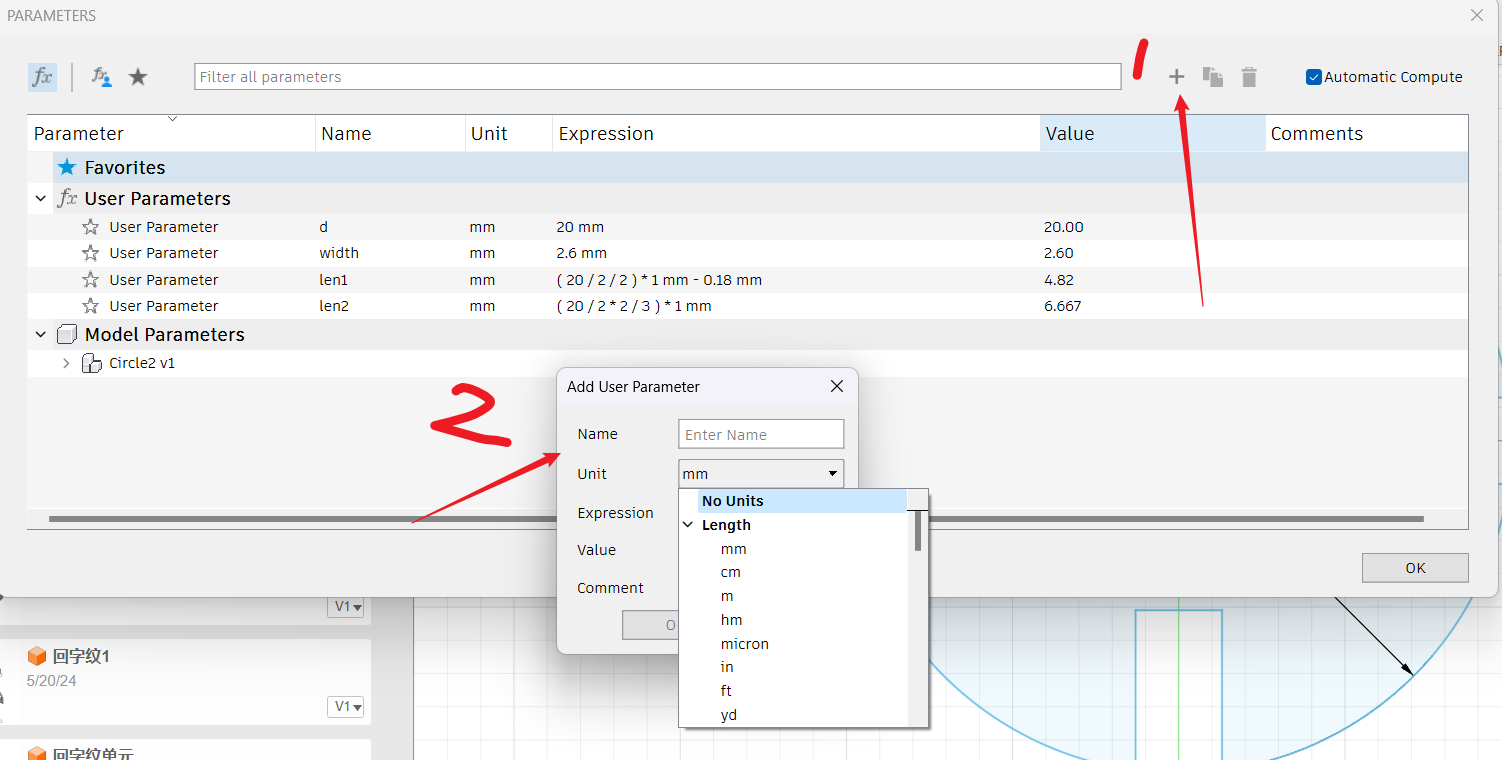Click expression "2.6 mm" of width
The image size is (1502, 760).
click(582, 253)
